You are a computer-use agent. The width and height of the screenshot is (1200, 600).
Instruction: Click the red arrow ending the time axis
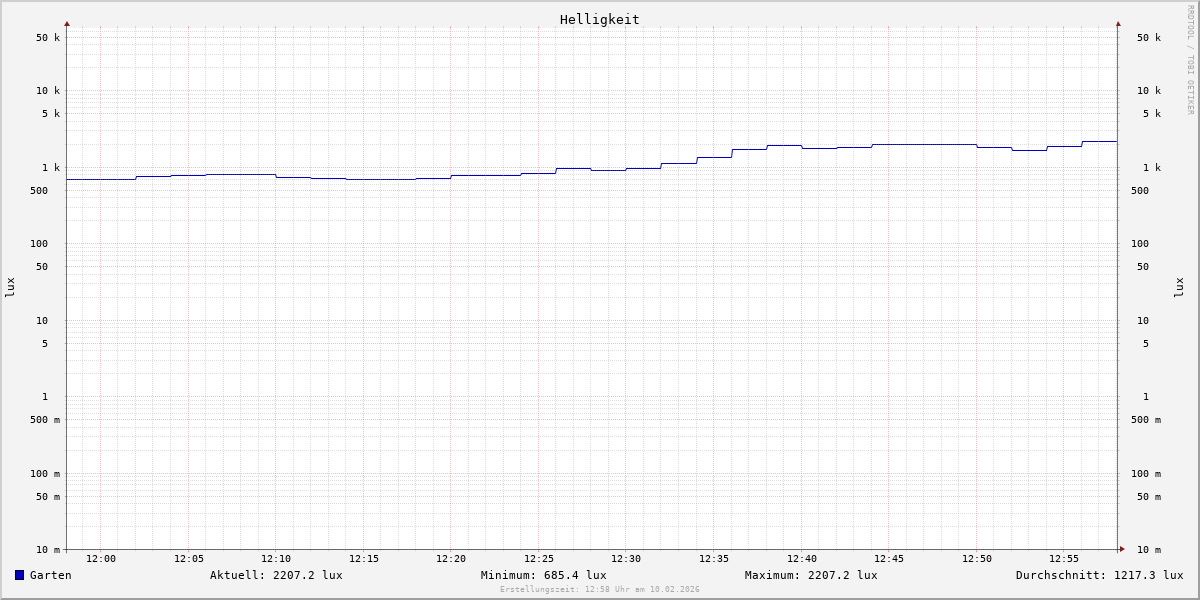1121,548
